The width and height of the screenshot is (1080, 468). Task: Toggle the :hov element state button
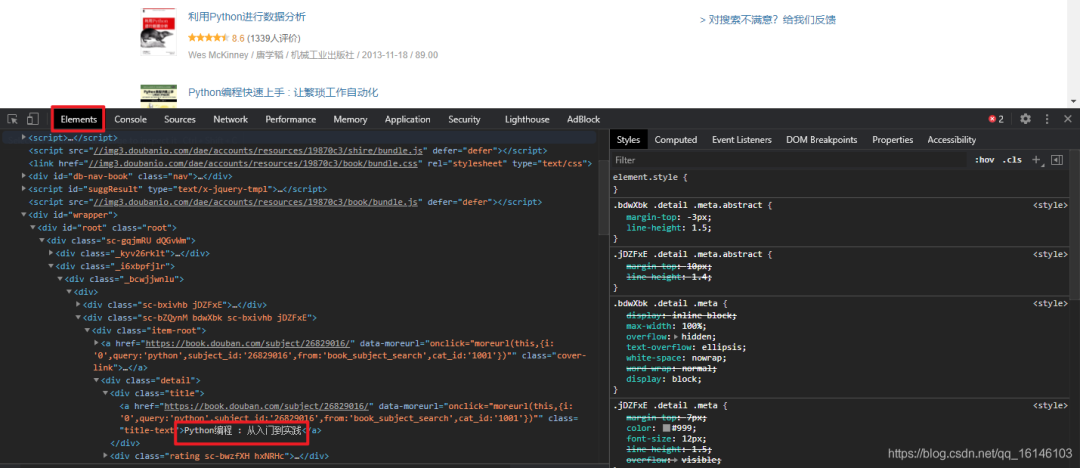[984, 160]
